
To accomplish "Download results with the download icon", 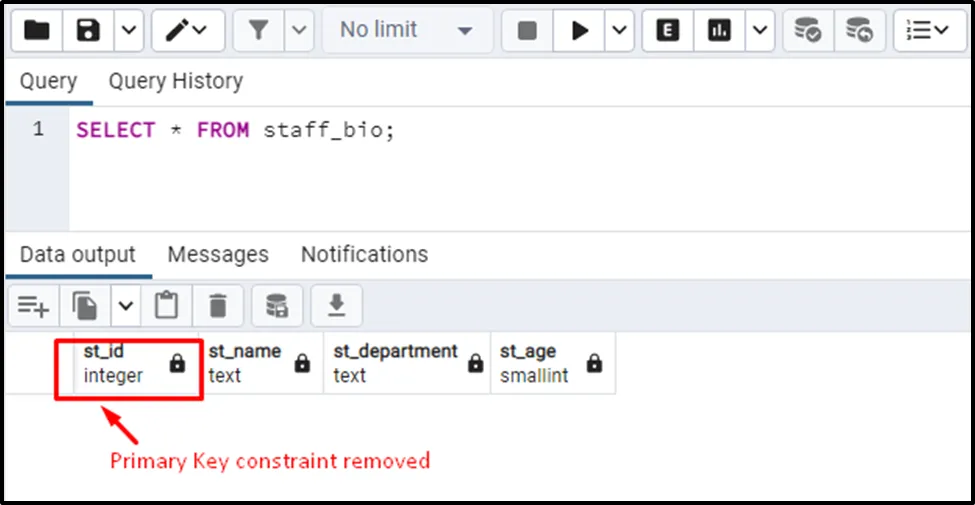I will point(336,306).
